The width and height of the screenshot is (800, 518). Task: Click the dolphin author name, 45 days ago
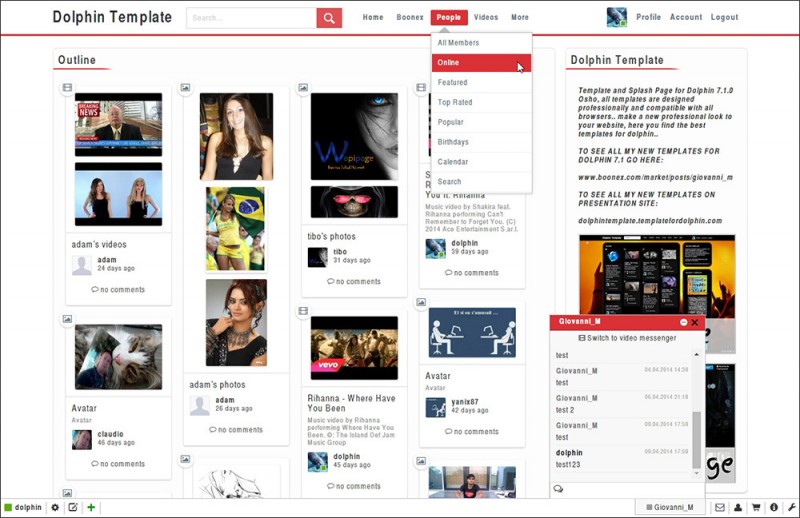click(346, 456)
